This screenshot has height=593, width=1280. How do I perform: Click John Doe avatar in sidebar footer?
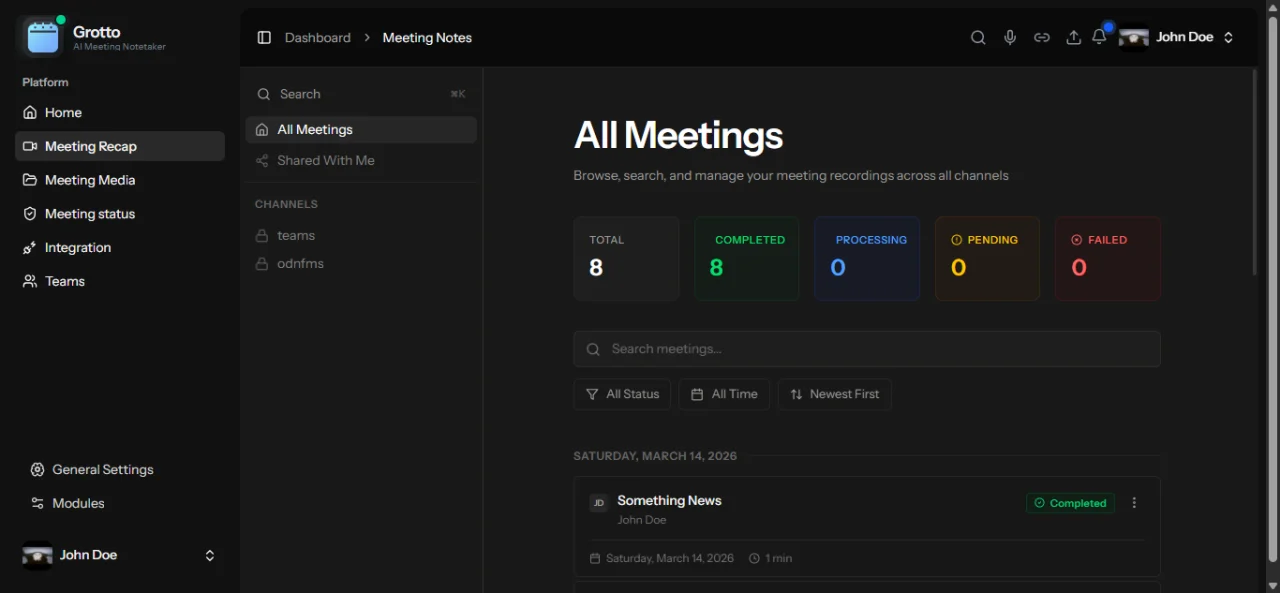(x=37, y=555)
